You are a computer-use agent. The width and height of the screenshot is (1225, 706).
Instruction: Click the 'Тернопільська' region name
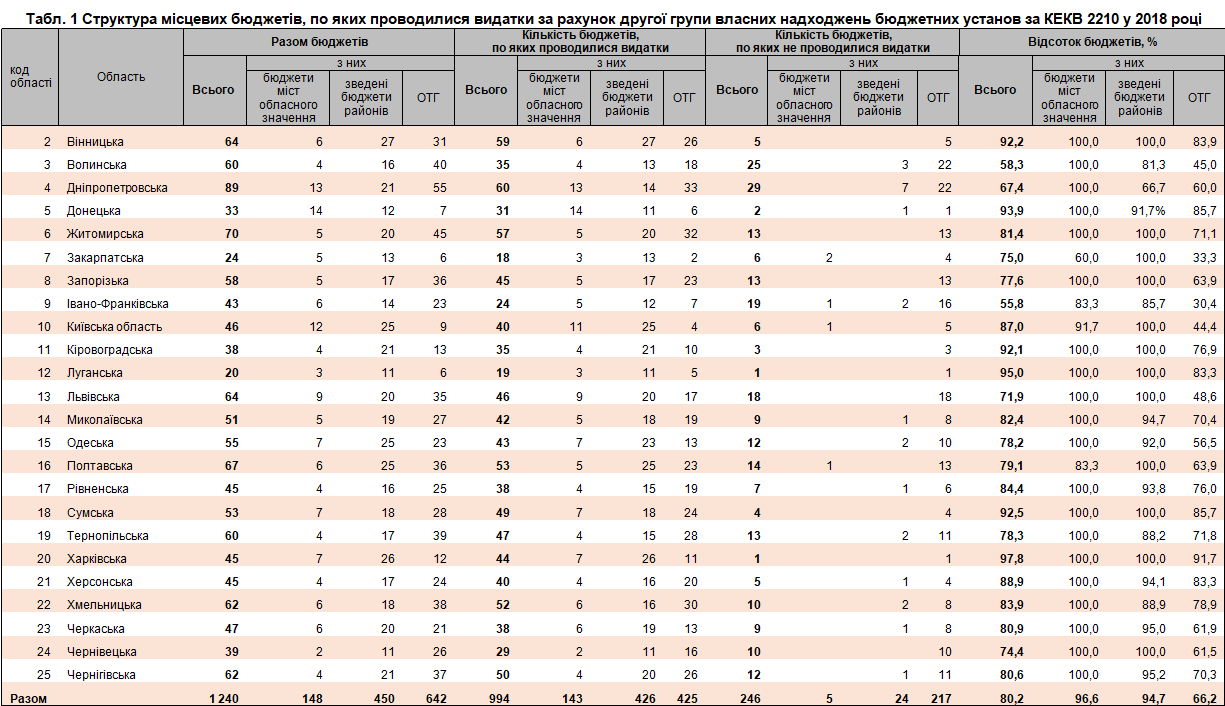[x=107, y=536]
